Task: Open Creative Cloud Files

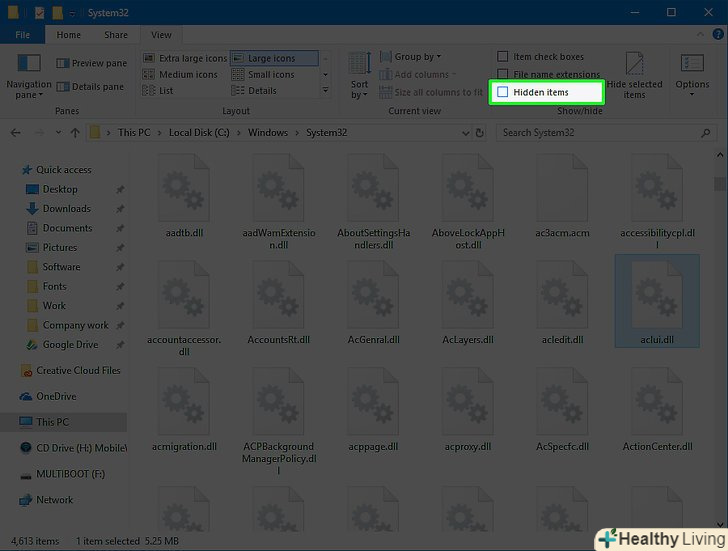Action: (78, 371)
